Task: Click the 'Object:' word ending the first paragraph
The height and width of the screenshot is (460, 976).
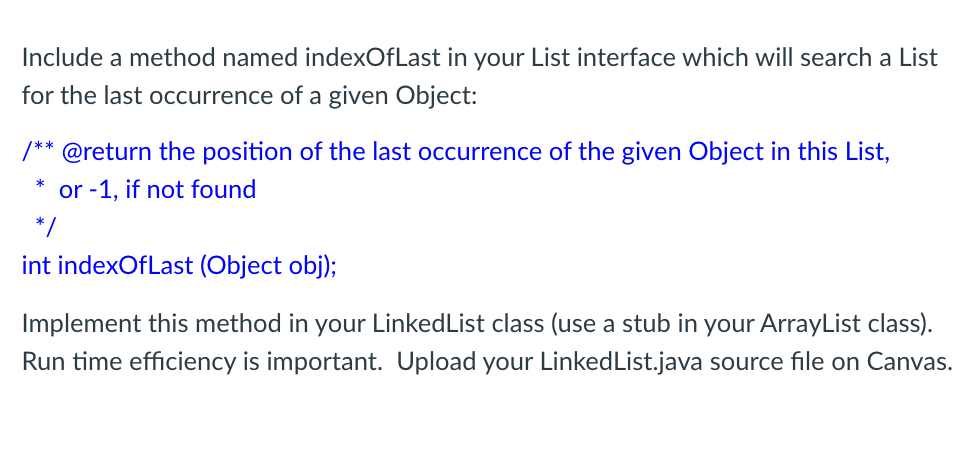Action: (436, 96)
